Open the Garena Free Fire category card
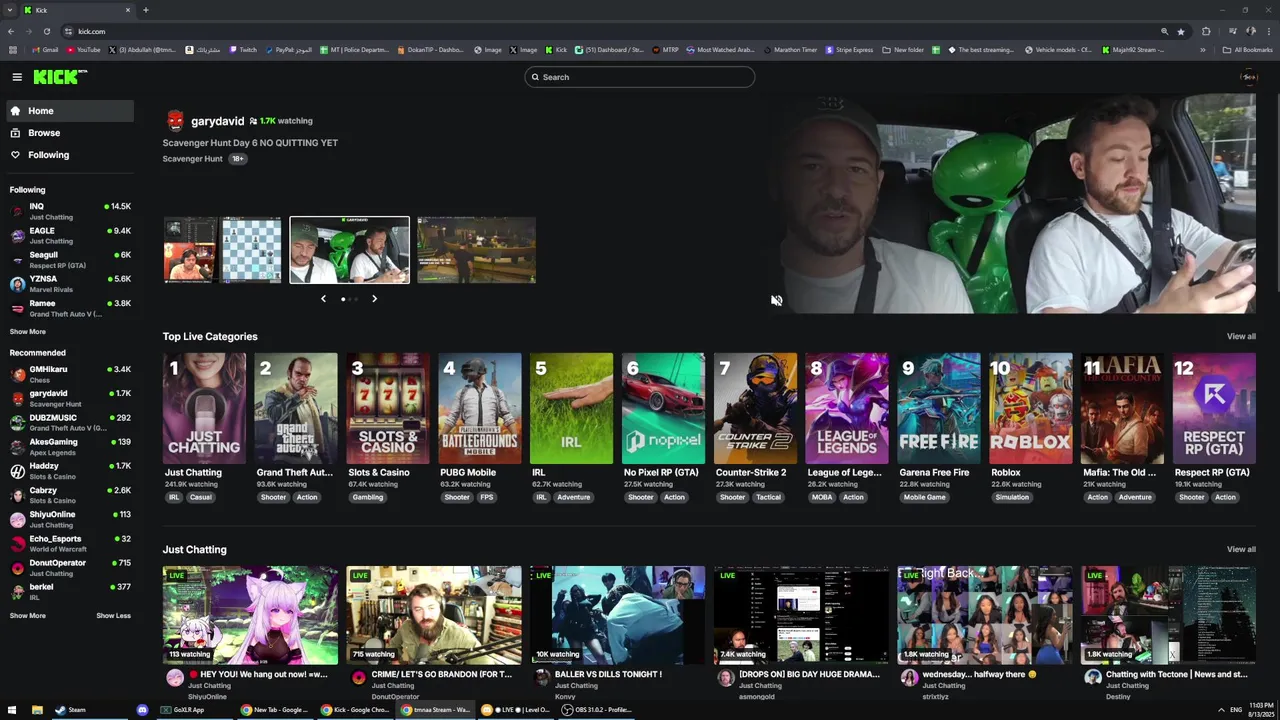The image size is (1280, 720). click(x=939, y=408)
